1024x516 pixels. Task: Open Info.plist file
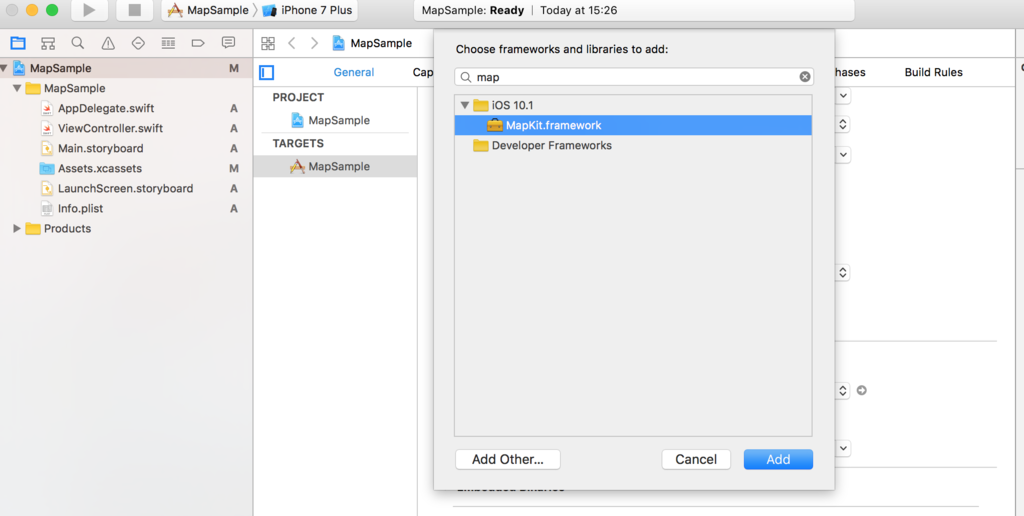(80, 209)
